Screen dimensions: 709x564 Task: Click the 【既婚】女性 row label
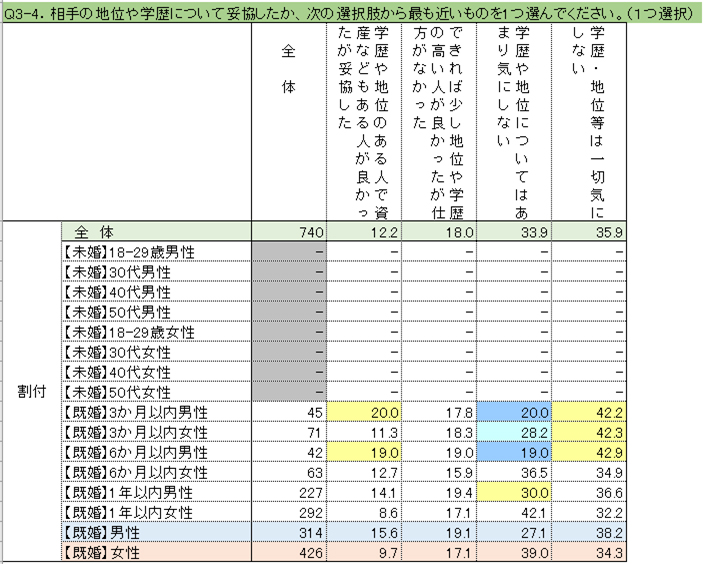pyautogui.click(x=156, y=552)
